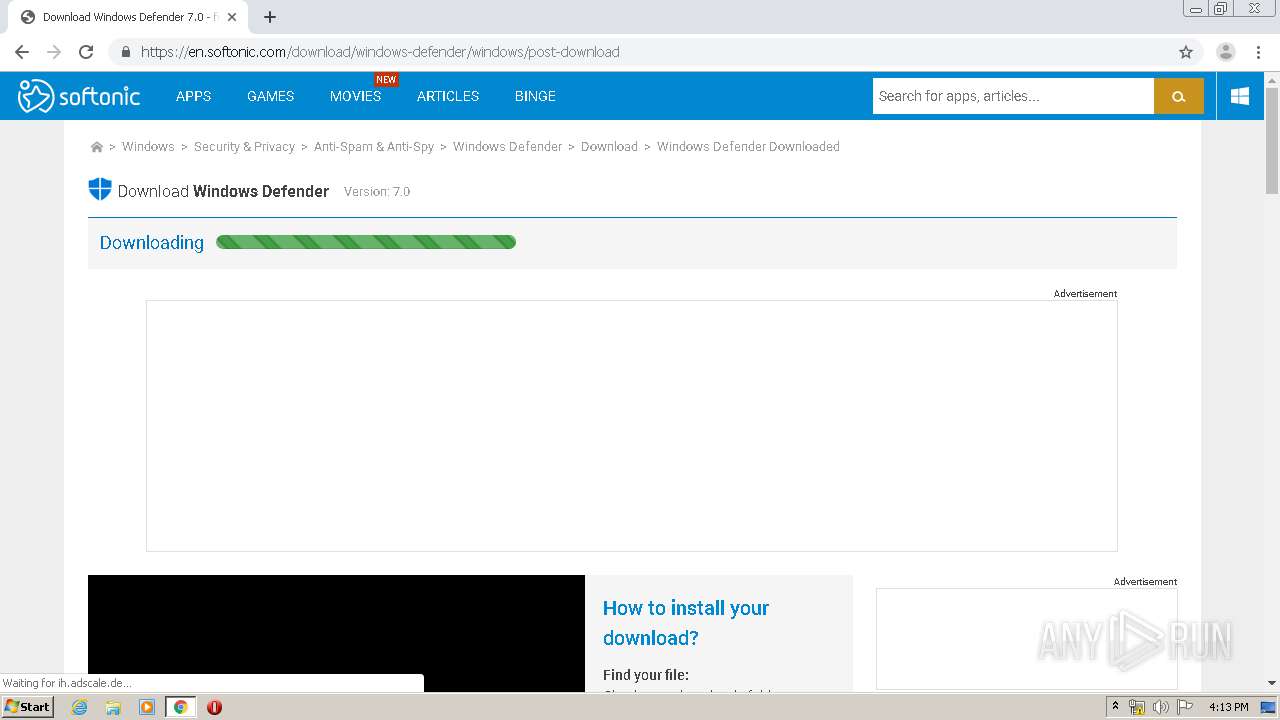Viewport: 1280px width, 720px height.
Task: Click the browser address bar URL
Action: click(380, 52)
